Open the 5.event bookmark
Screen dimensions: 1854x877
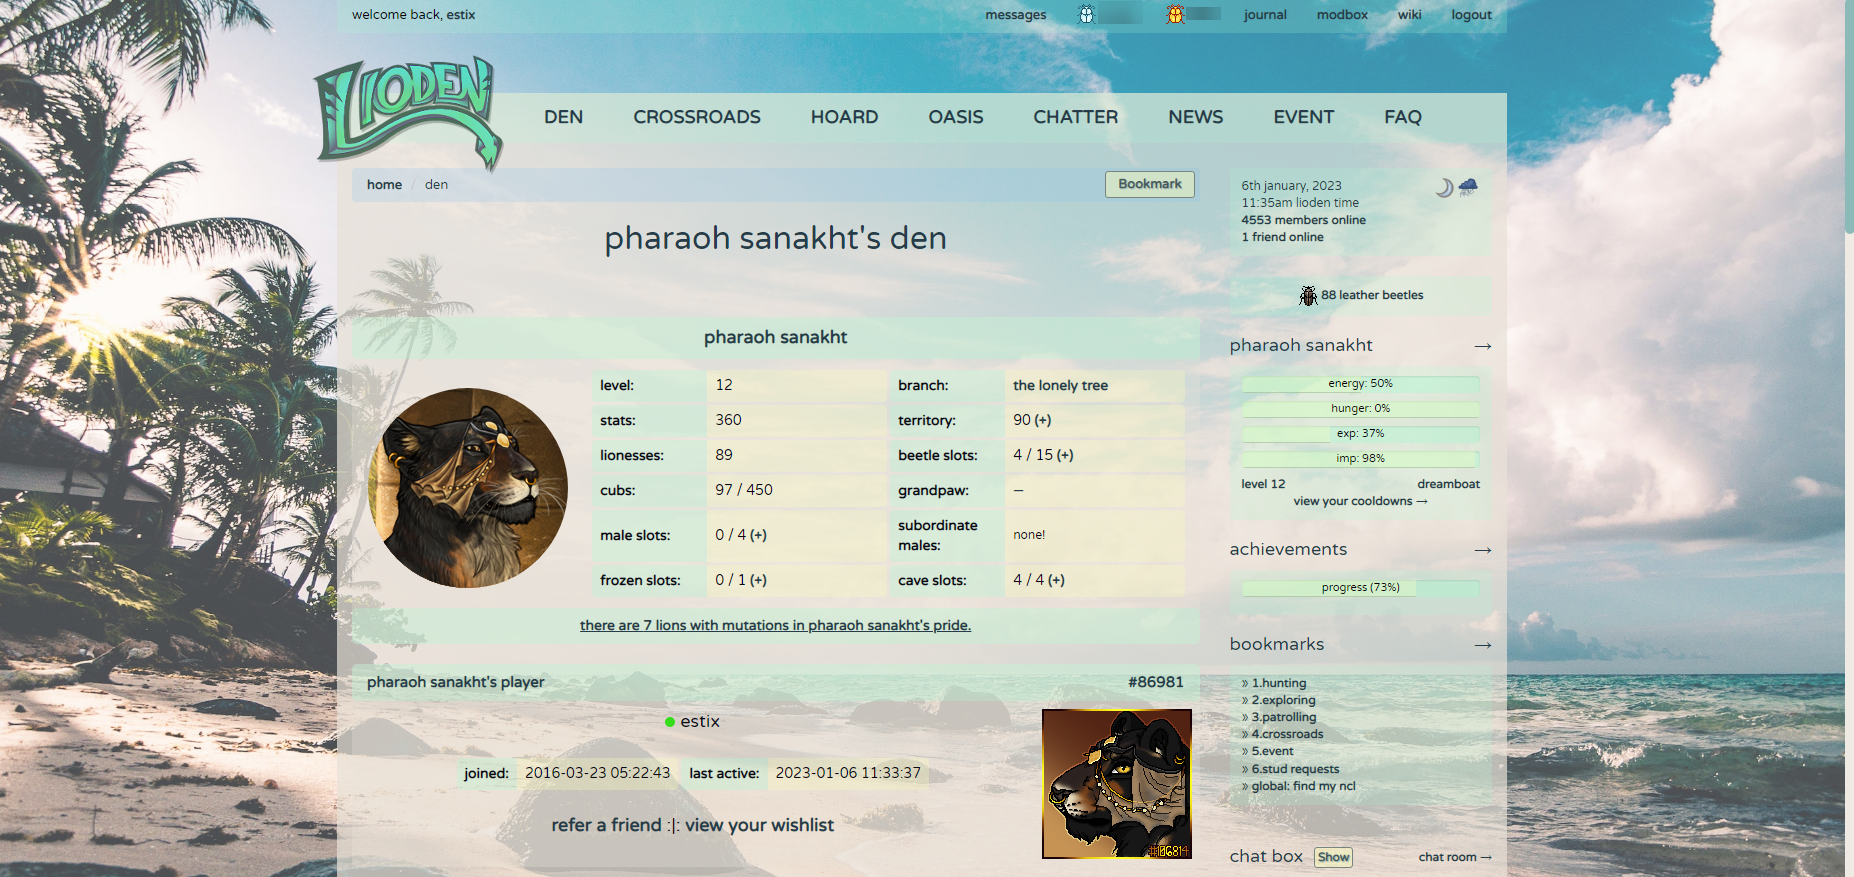click(1273, 751)
